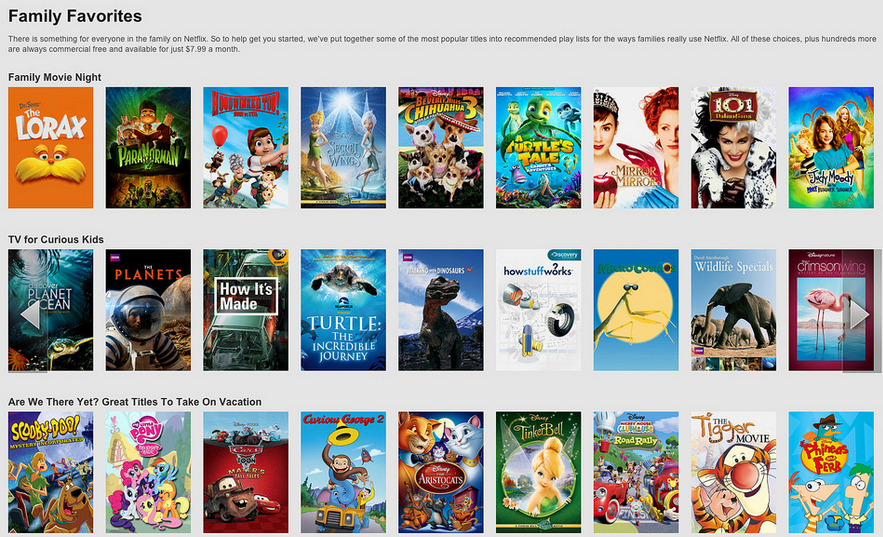Open the Microcosmos mantis poster
Image resolution: width=883 pixels, height=537 pixels.
coord(636,310)
